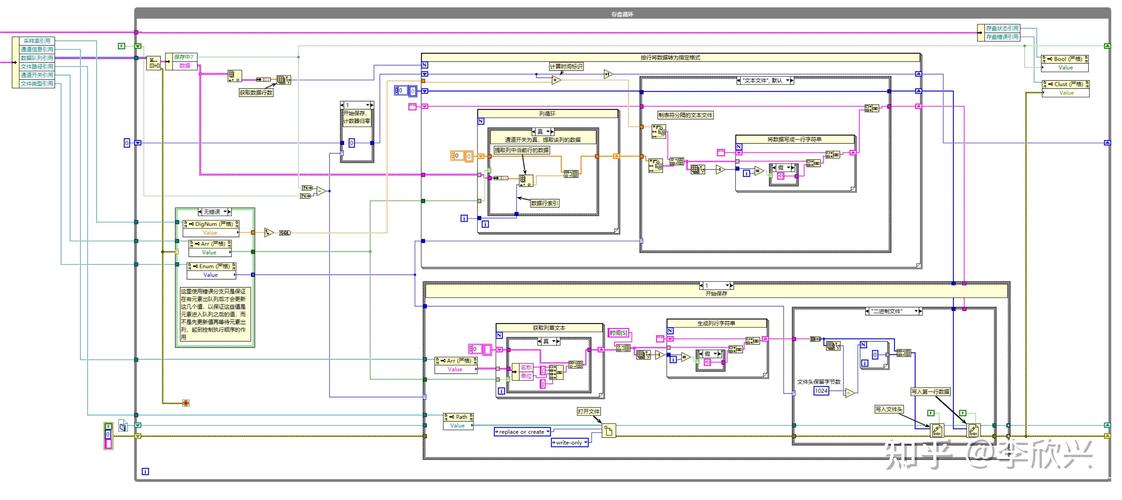Click the 时间(S) string constant
Image resolution: width=1122 pixels, height=500 pixels.
[x=618, y=333]
